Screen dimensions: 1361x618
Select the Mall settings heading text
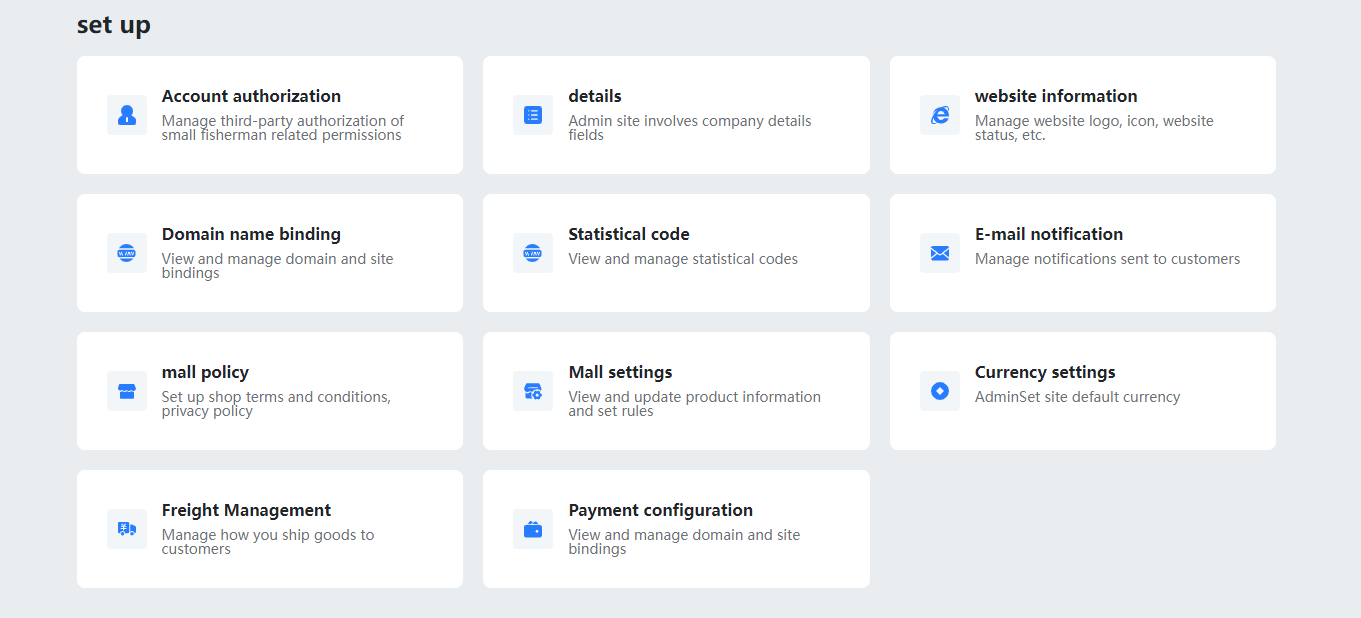pos(620,372)
